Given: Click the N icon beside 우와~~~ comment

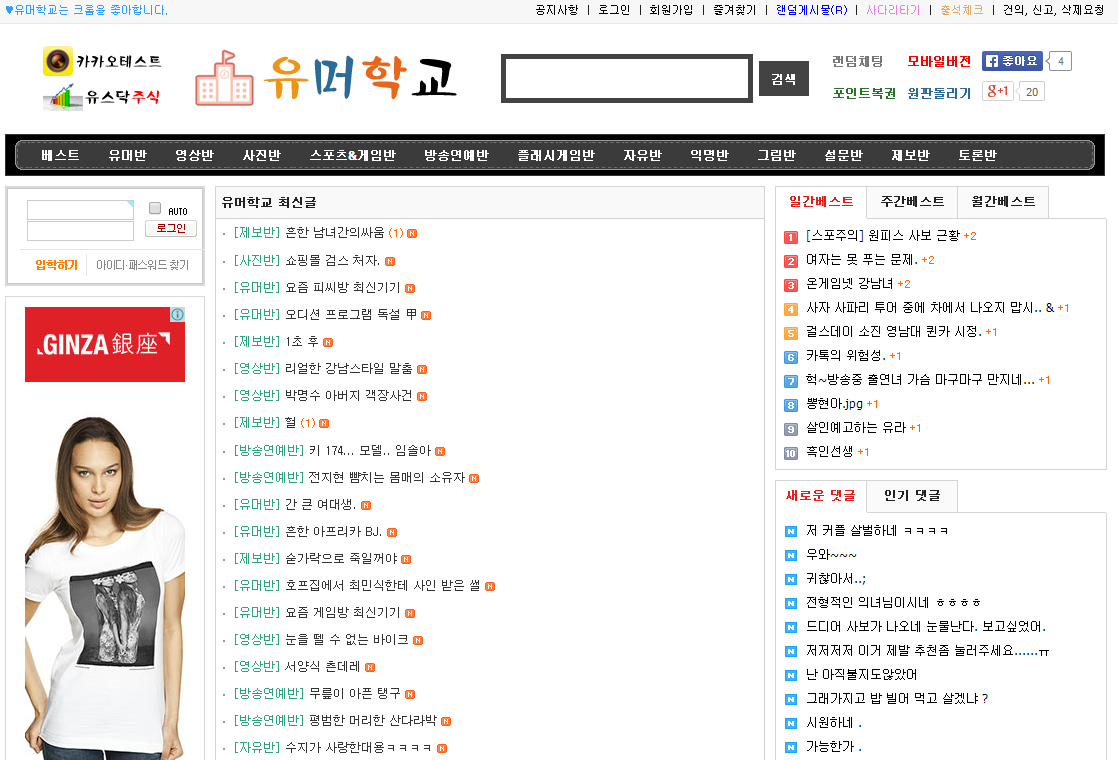Looking at the screenshot, I should pyautogui.click(x=791, y=555).
